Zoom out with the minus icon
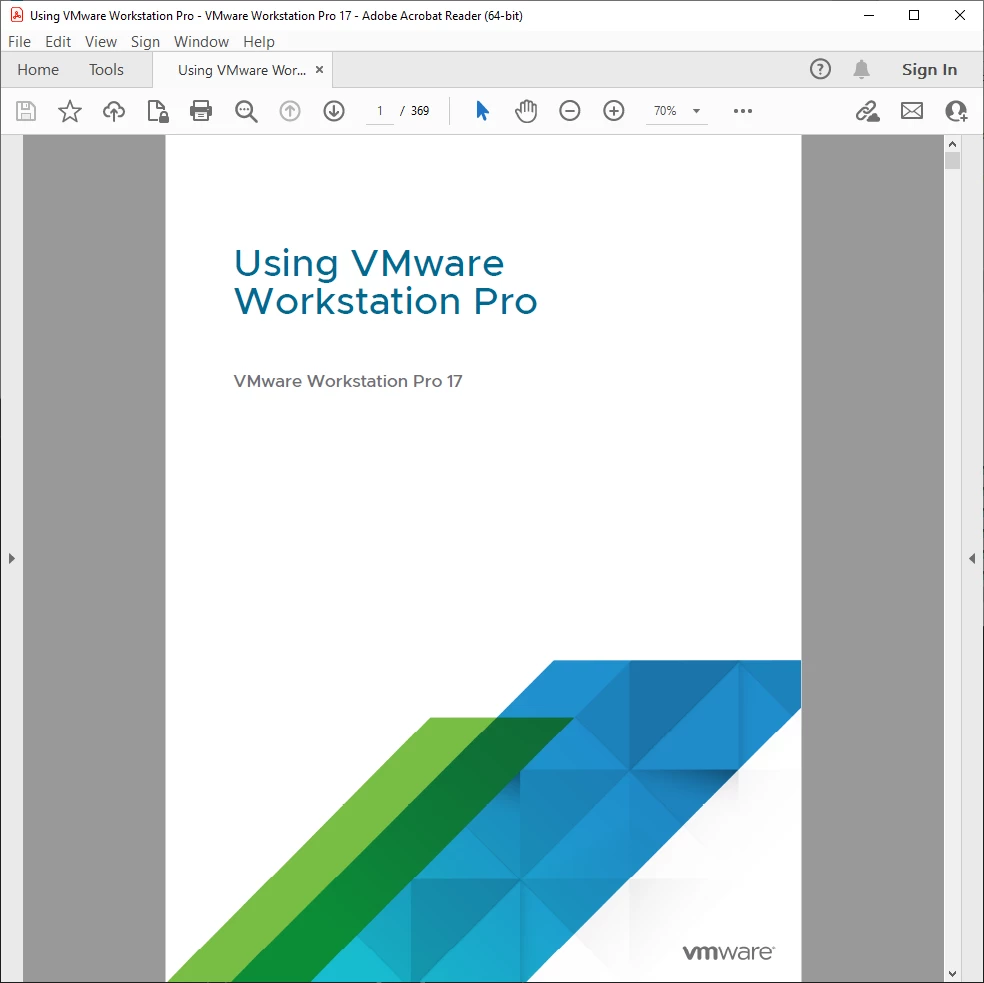This screenshot has height=983, width=984. tap(570, 111)
